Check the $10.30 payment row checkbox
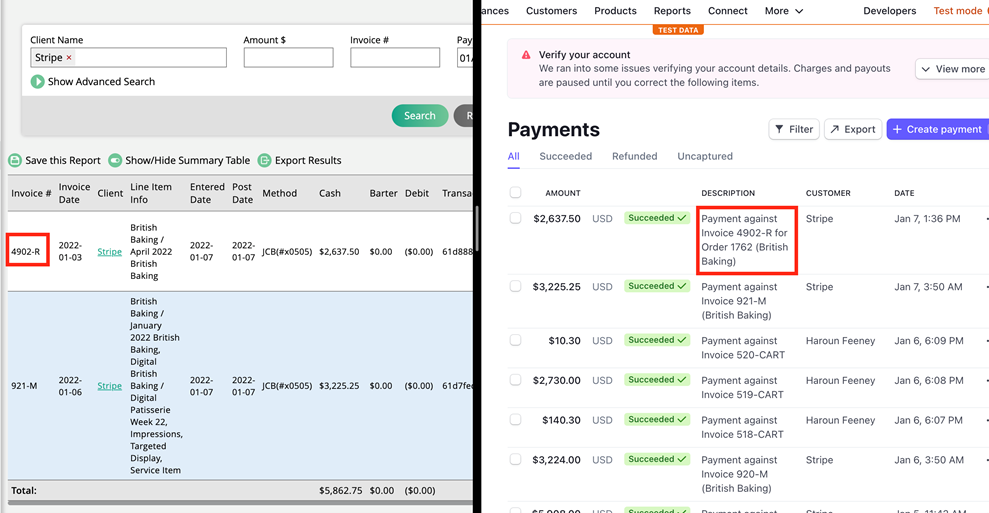Image resolution: width=989 pixels, height=513 pixels. pyautogui.click(x=515, y=341)
